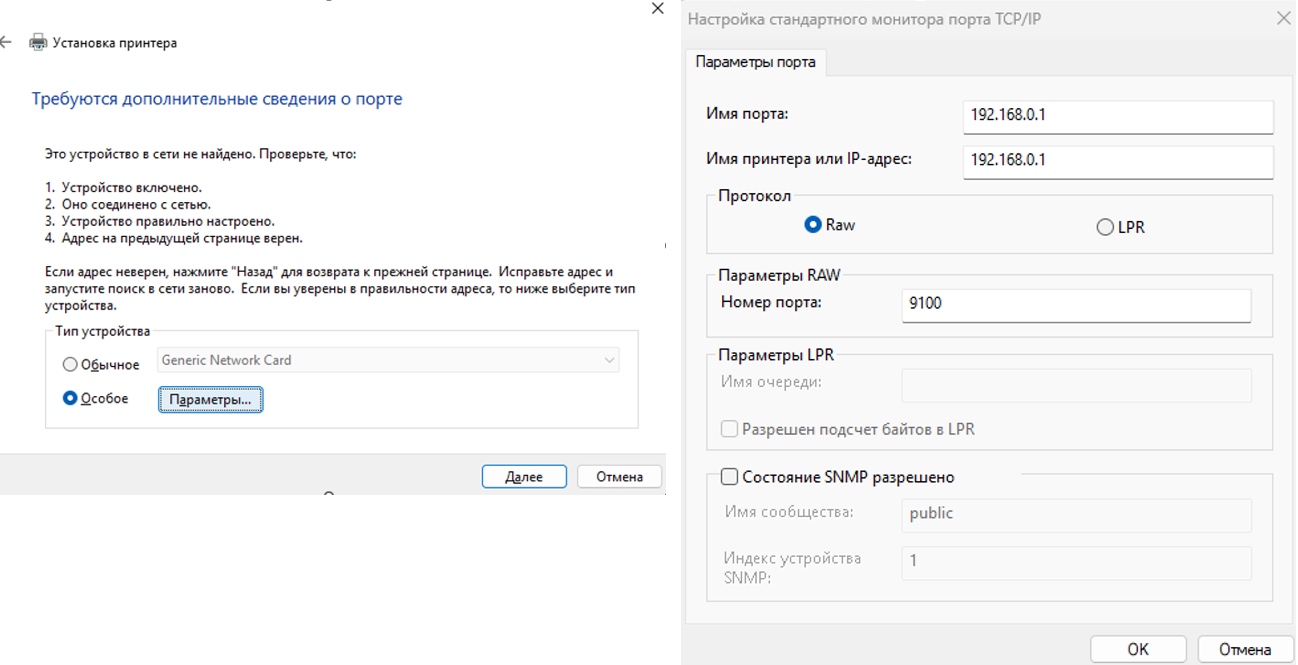Focus the Имя принтера или IP-адрес field
This screenshot has height=665, width=1298.
coord(1117,160)
